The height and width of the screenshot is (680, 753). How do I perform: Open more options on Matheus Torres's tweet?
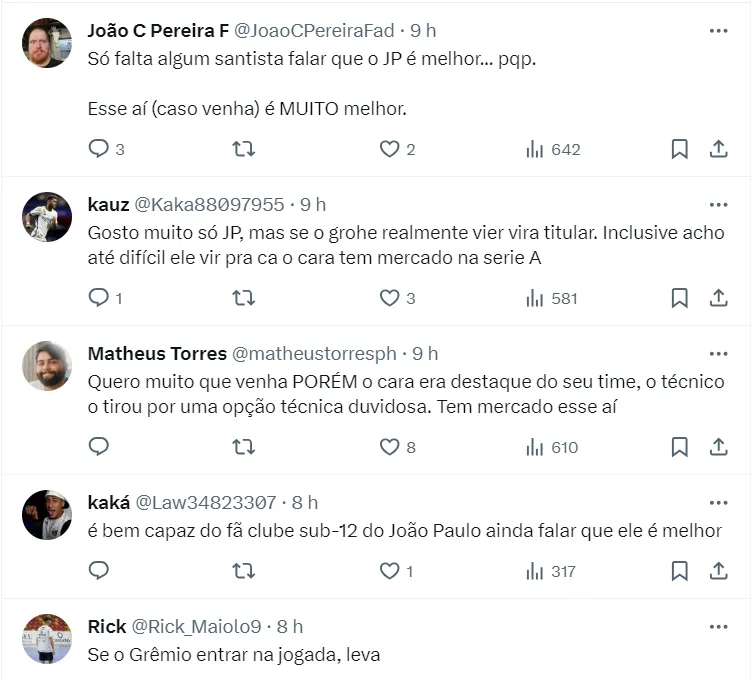(x=718, y=354)
